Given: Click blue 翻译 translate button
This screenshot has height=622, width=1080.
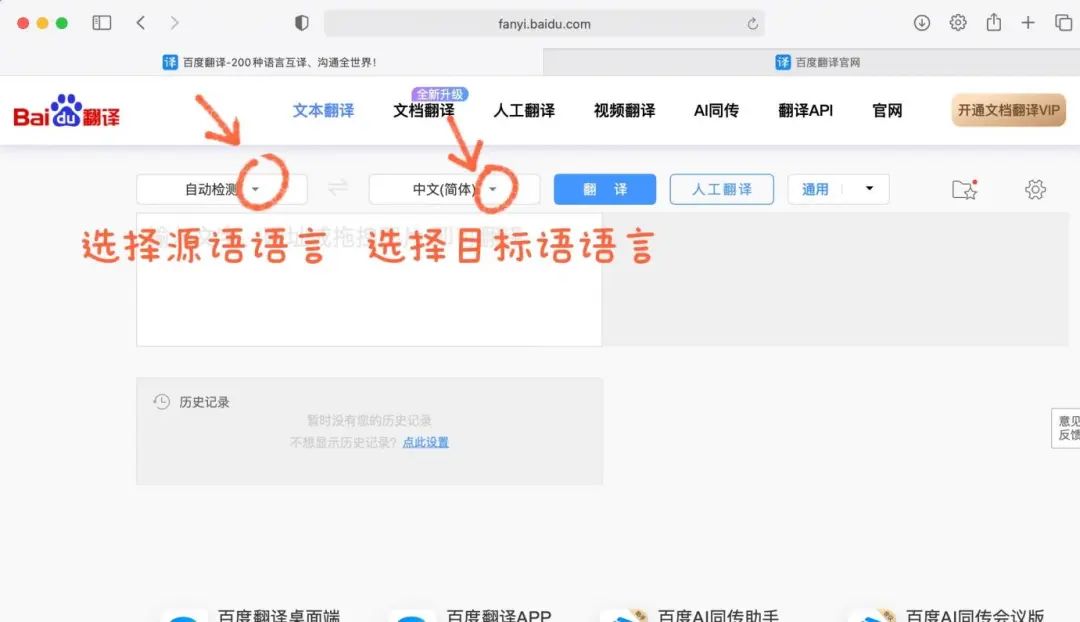Looking at the screenshot, I should click(605, 189).
